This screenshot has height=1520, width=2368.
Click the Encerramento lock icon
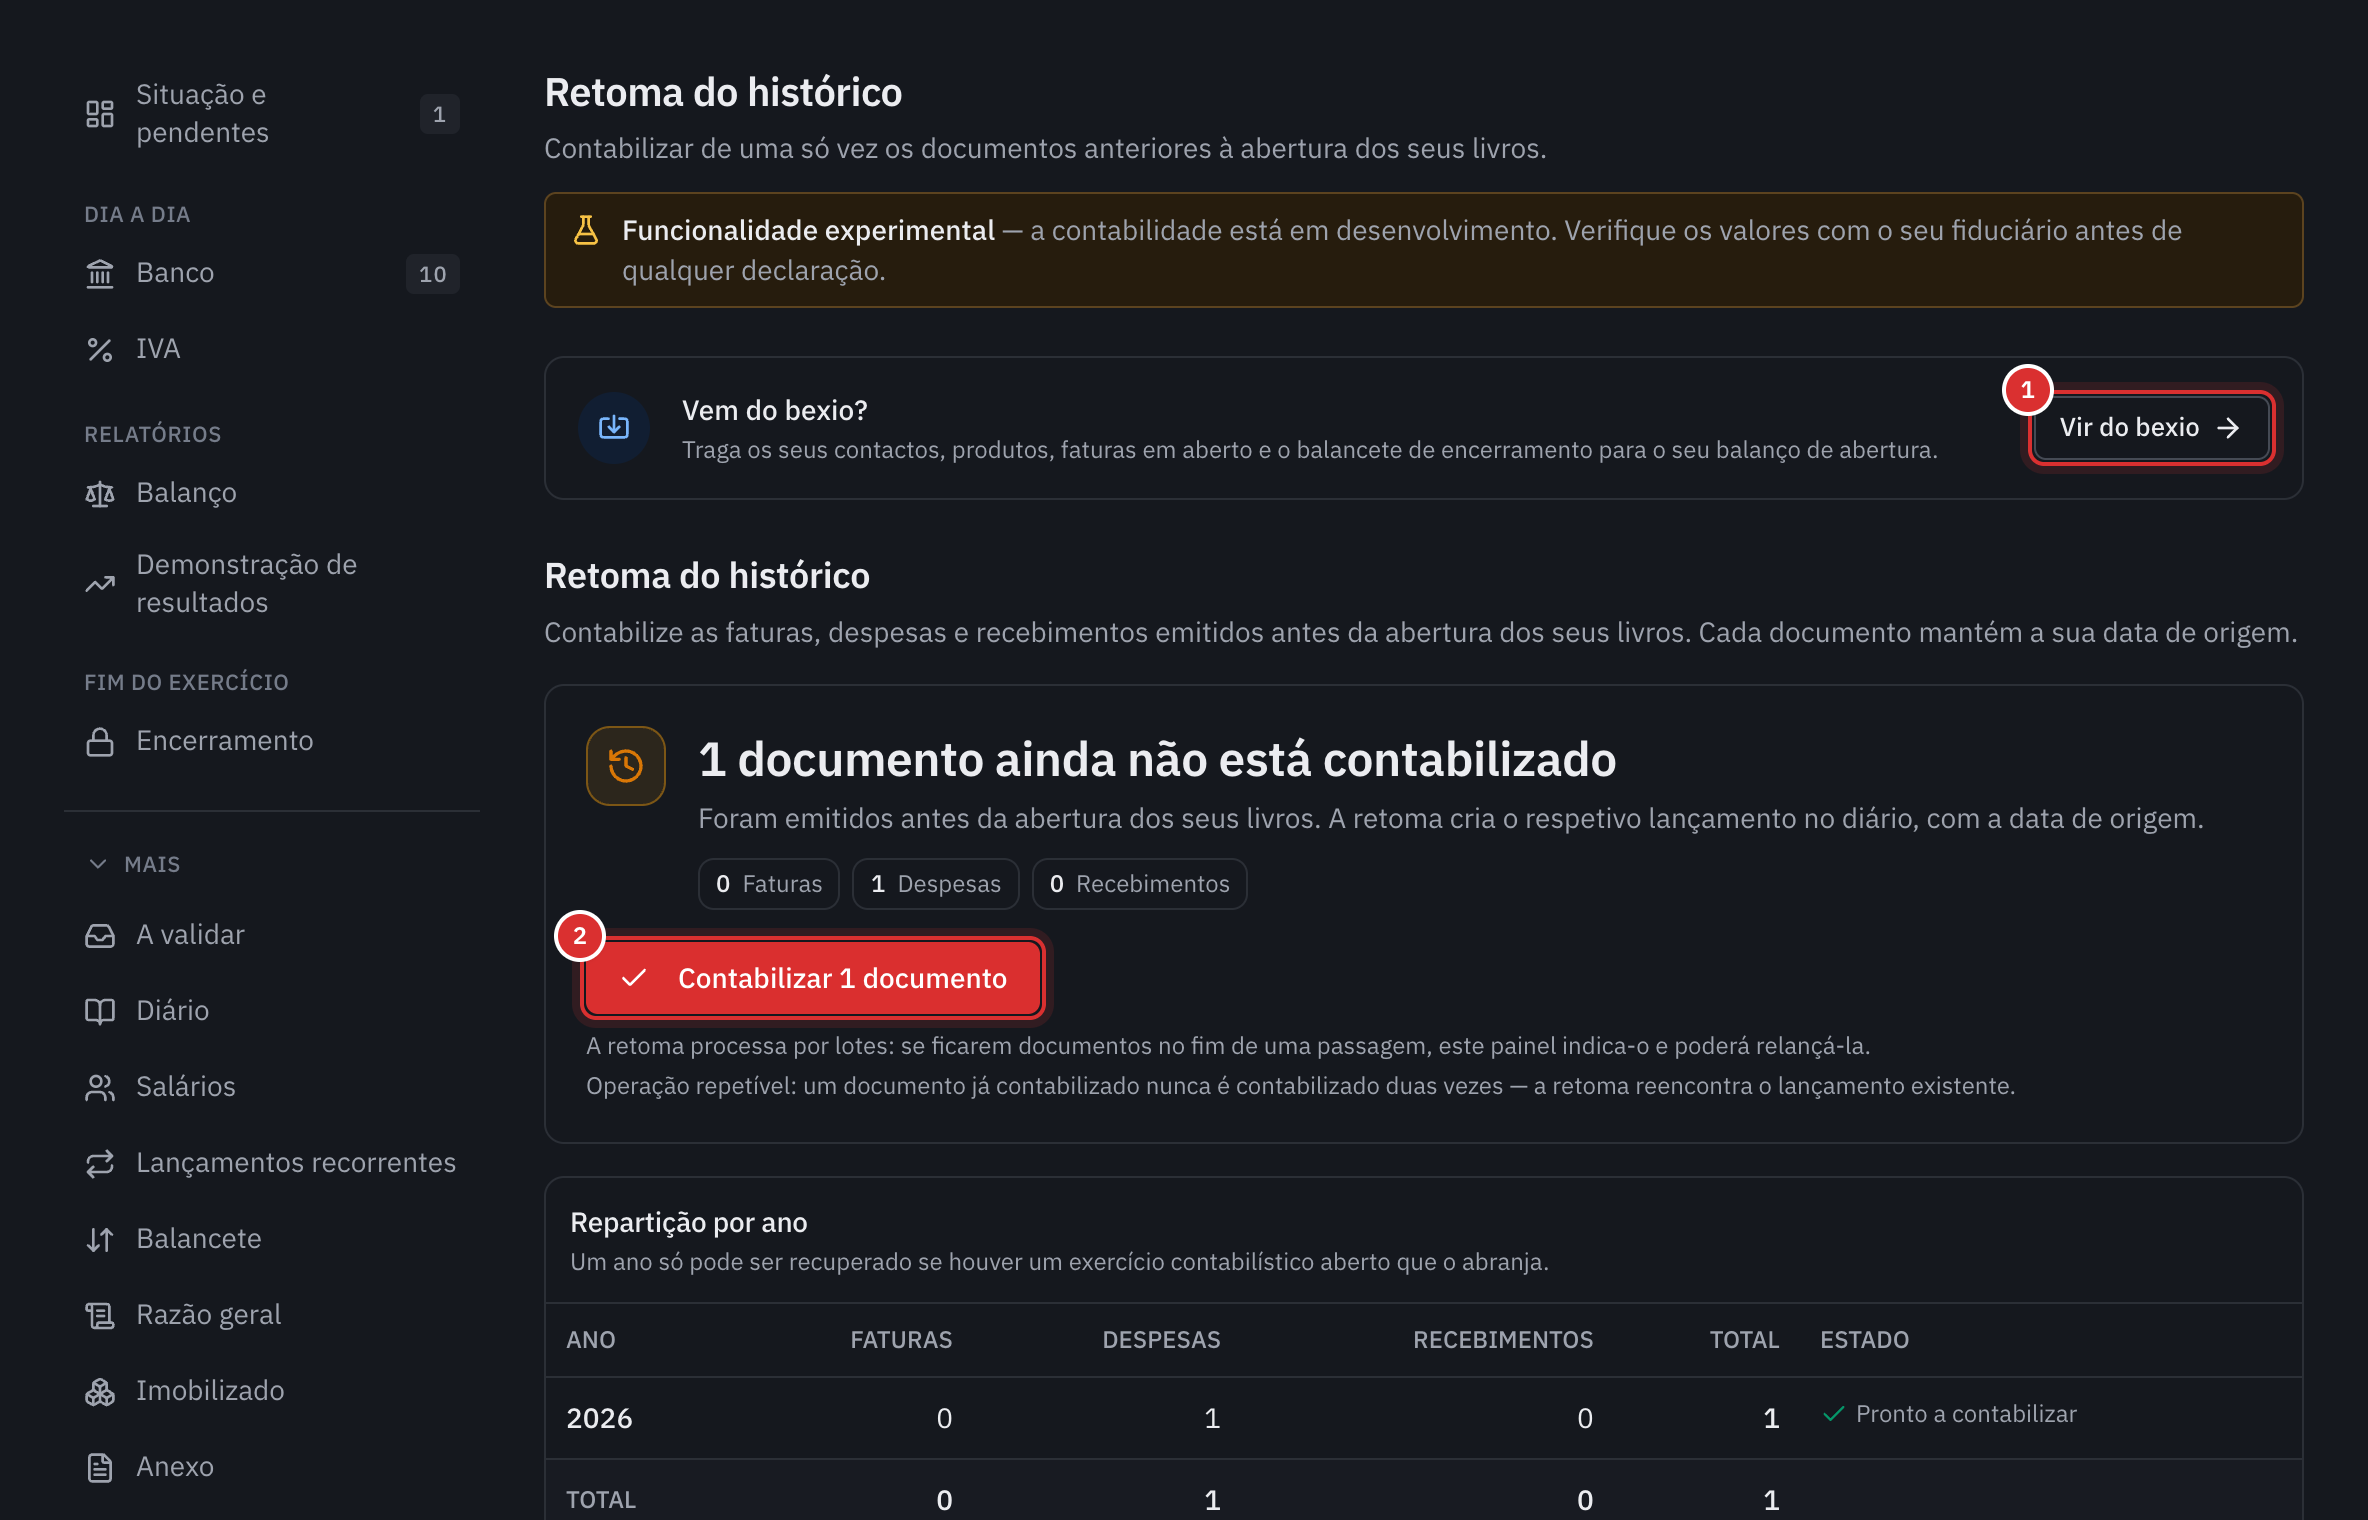coord(100,741)
